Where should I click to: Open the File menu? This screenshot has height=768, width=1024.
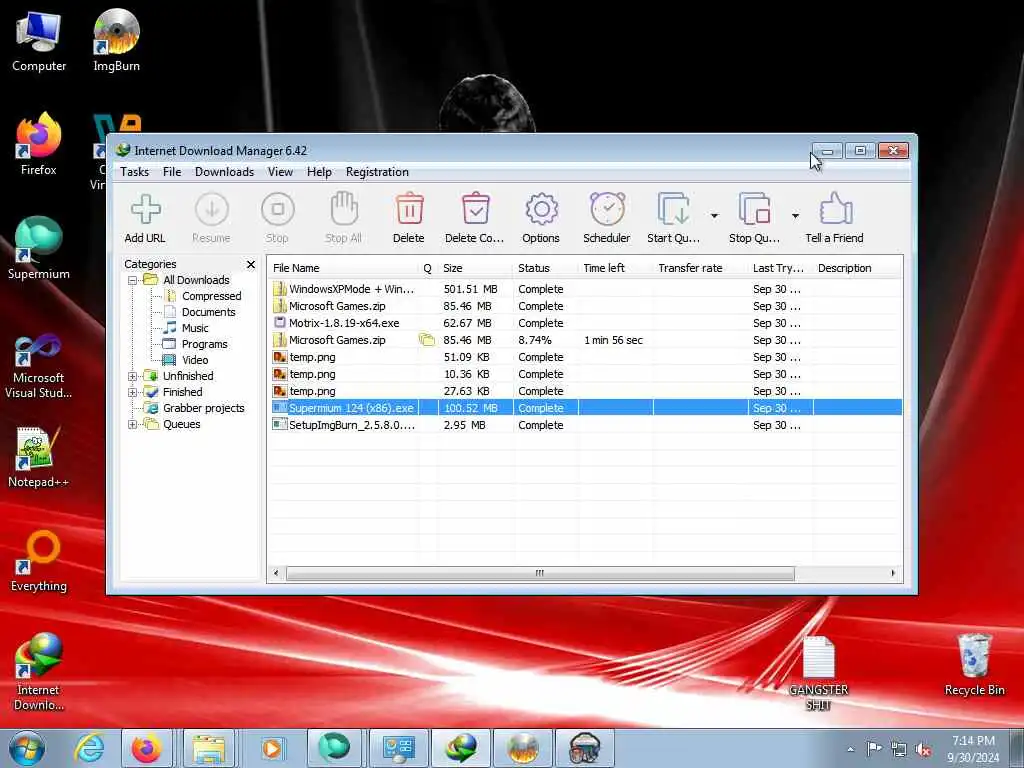coord(172,172)
